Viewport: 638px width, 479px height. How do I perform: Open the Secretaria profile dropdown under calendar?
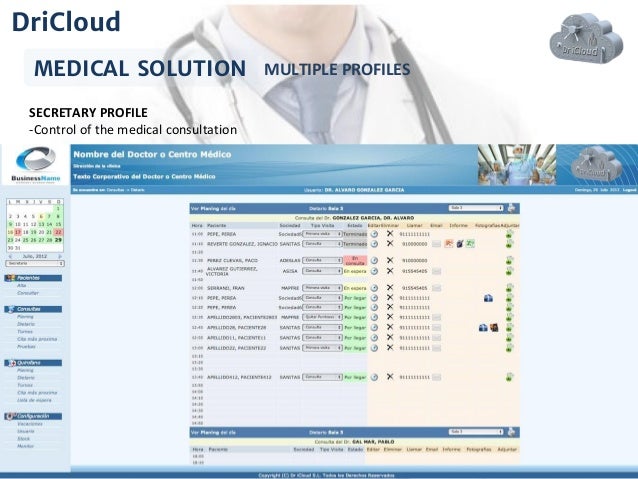click(35, 264)
